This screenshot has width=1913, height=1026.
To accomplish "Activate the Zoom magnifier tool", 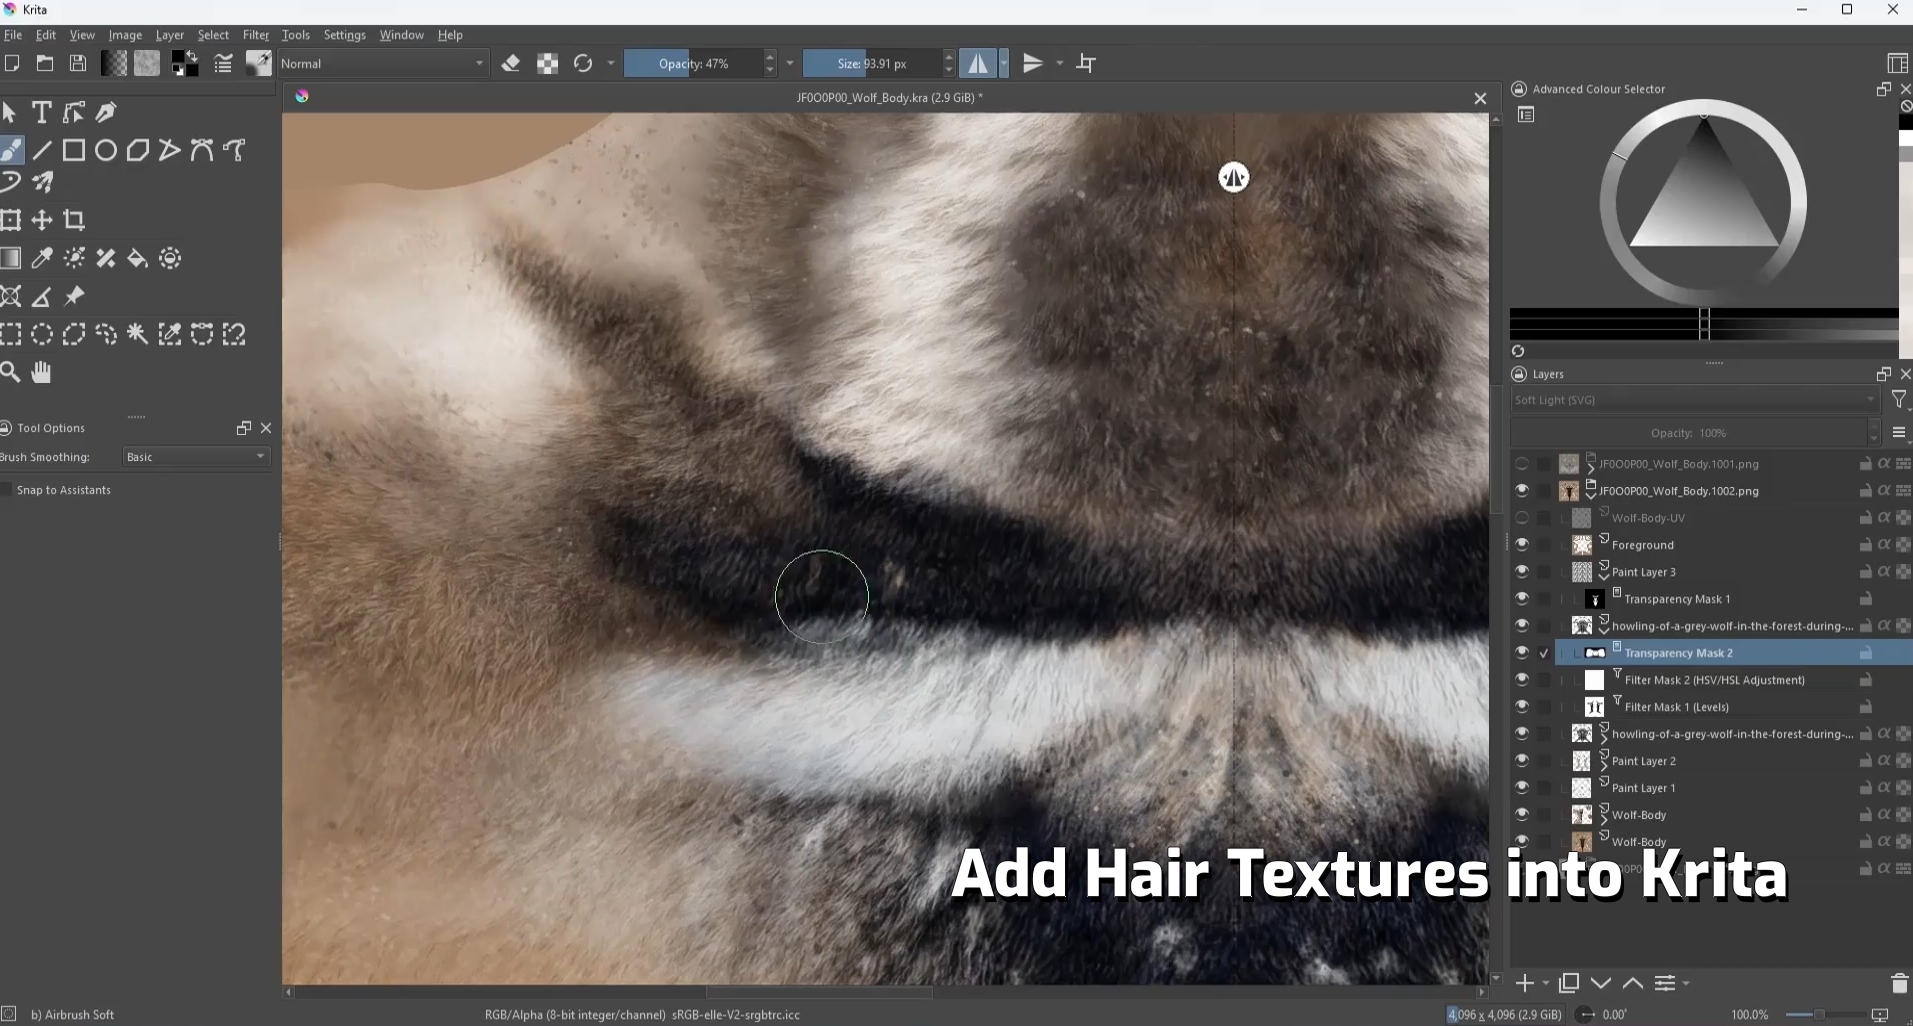I will coord(10,372).
